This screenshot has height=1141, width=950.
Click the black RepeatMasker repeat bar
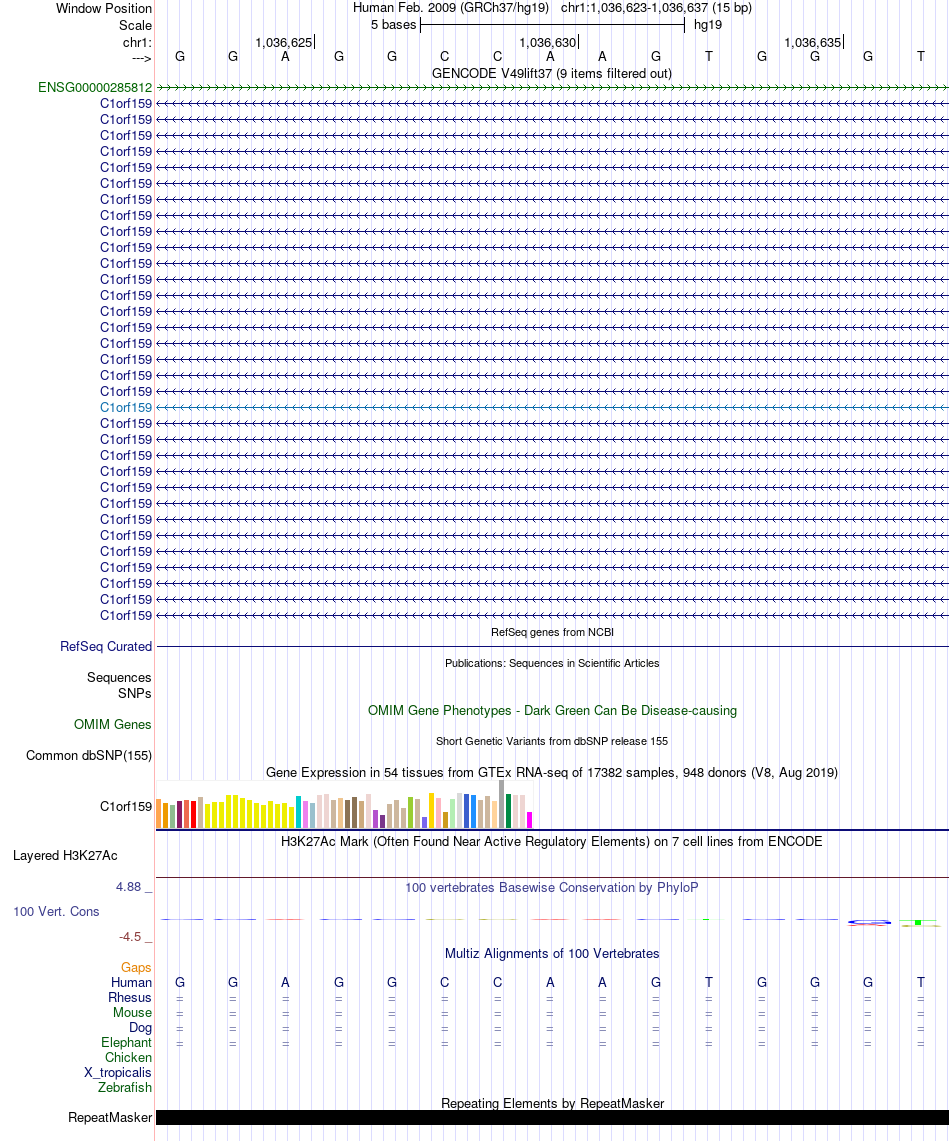click(552, 1117)
